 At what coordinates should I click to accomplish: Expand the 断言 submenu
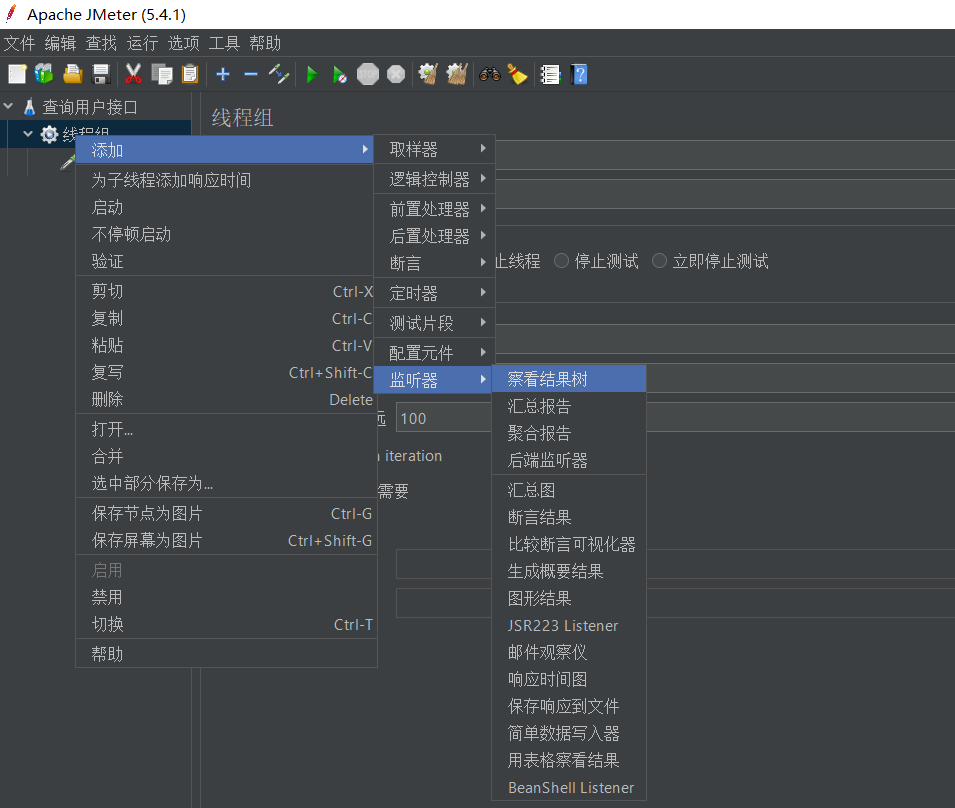pos(434,263)
